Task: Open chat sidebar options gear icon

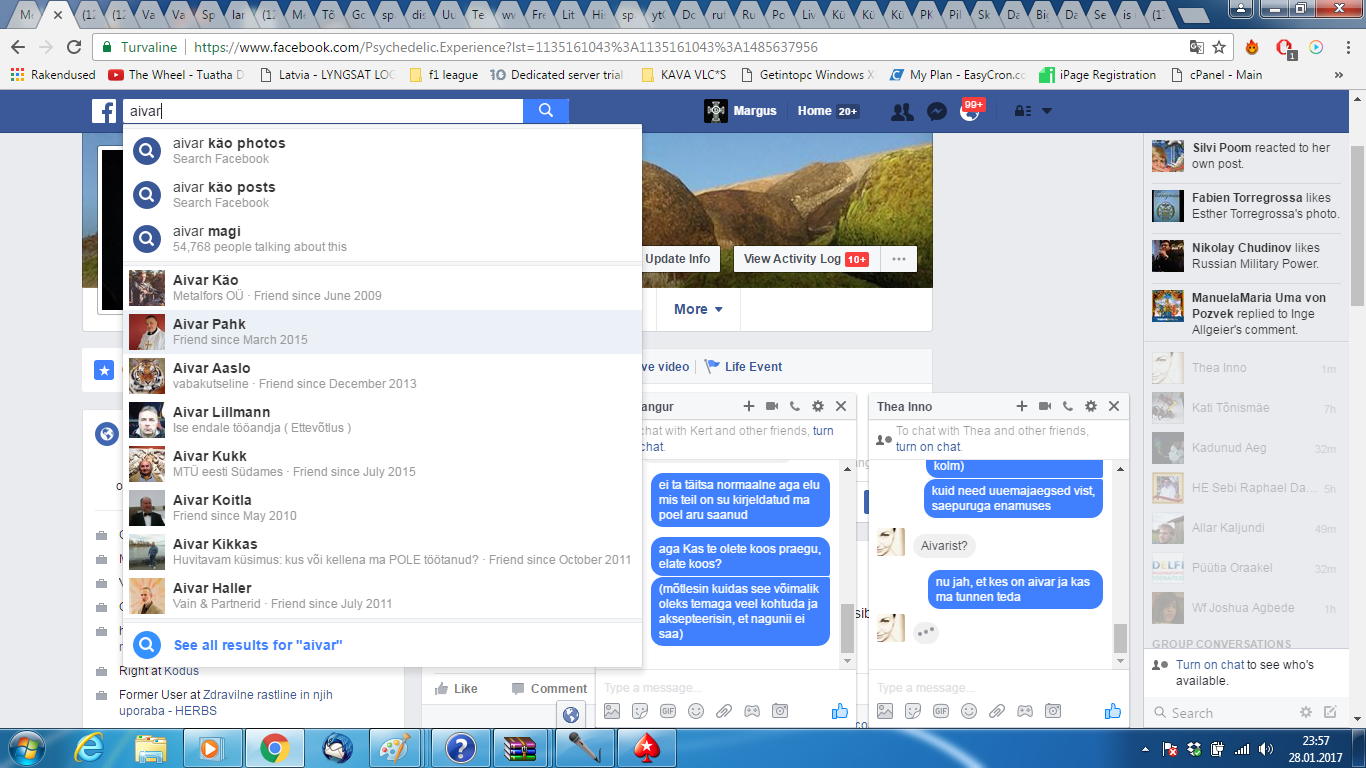Action: click(x=1305, y=712)
